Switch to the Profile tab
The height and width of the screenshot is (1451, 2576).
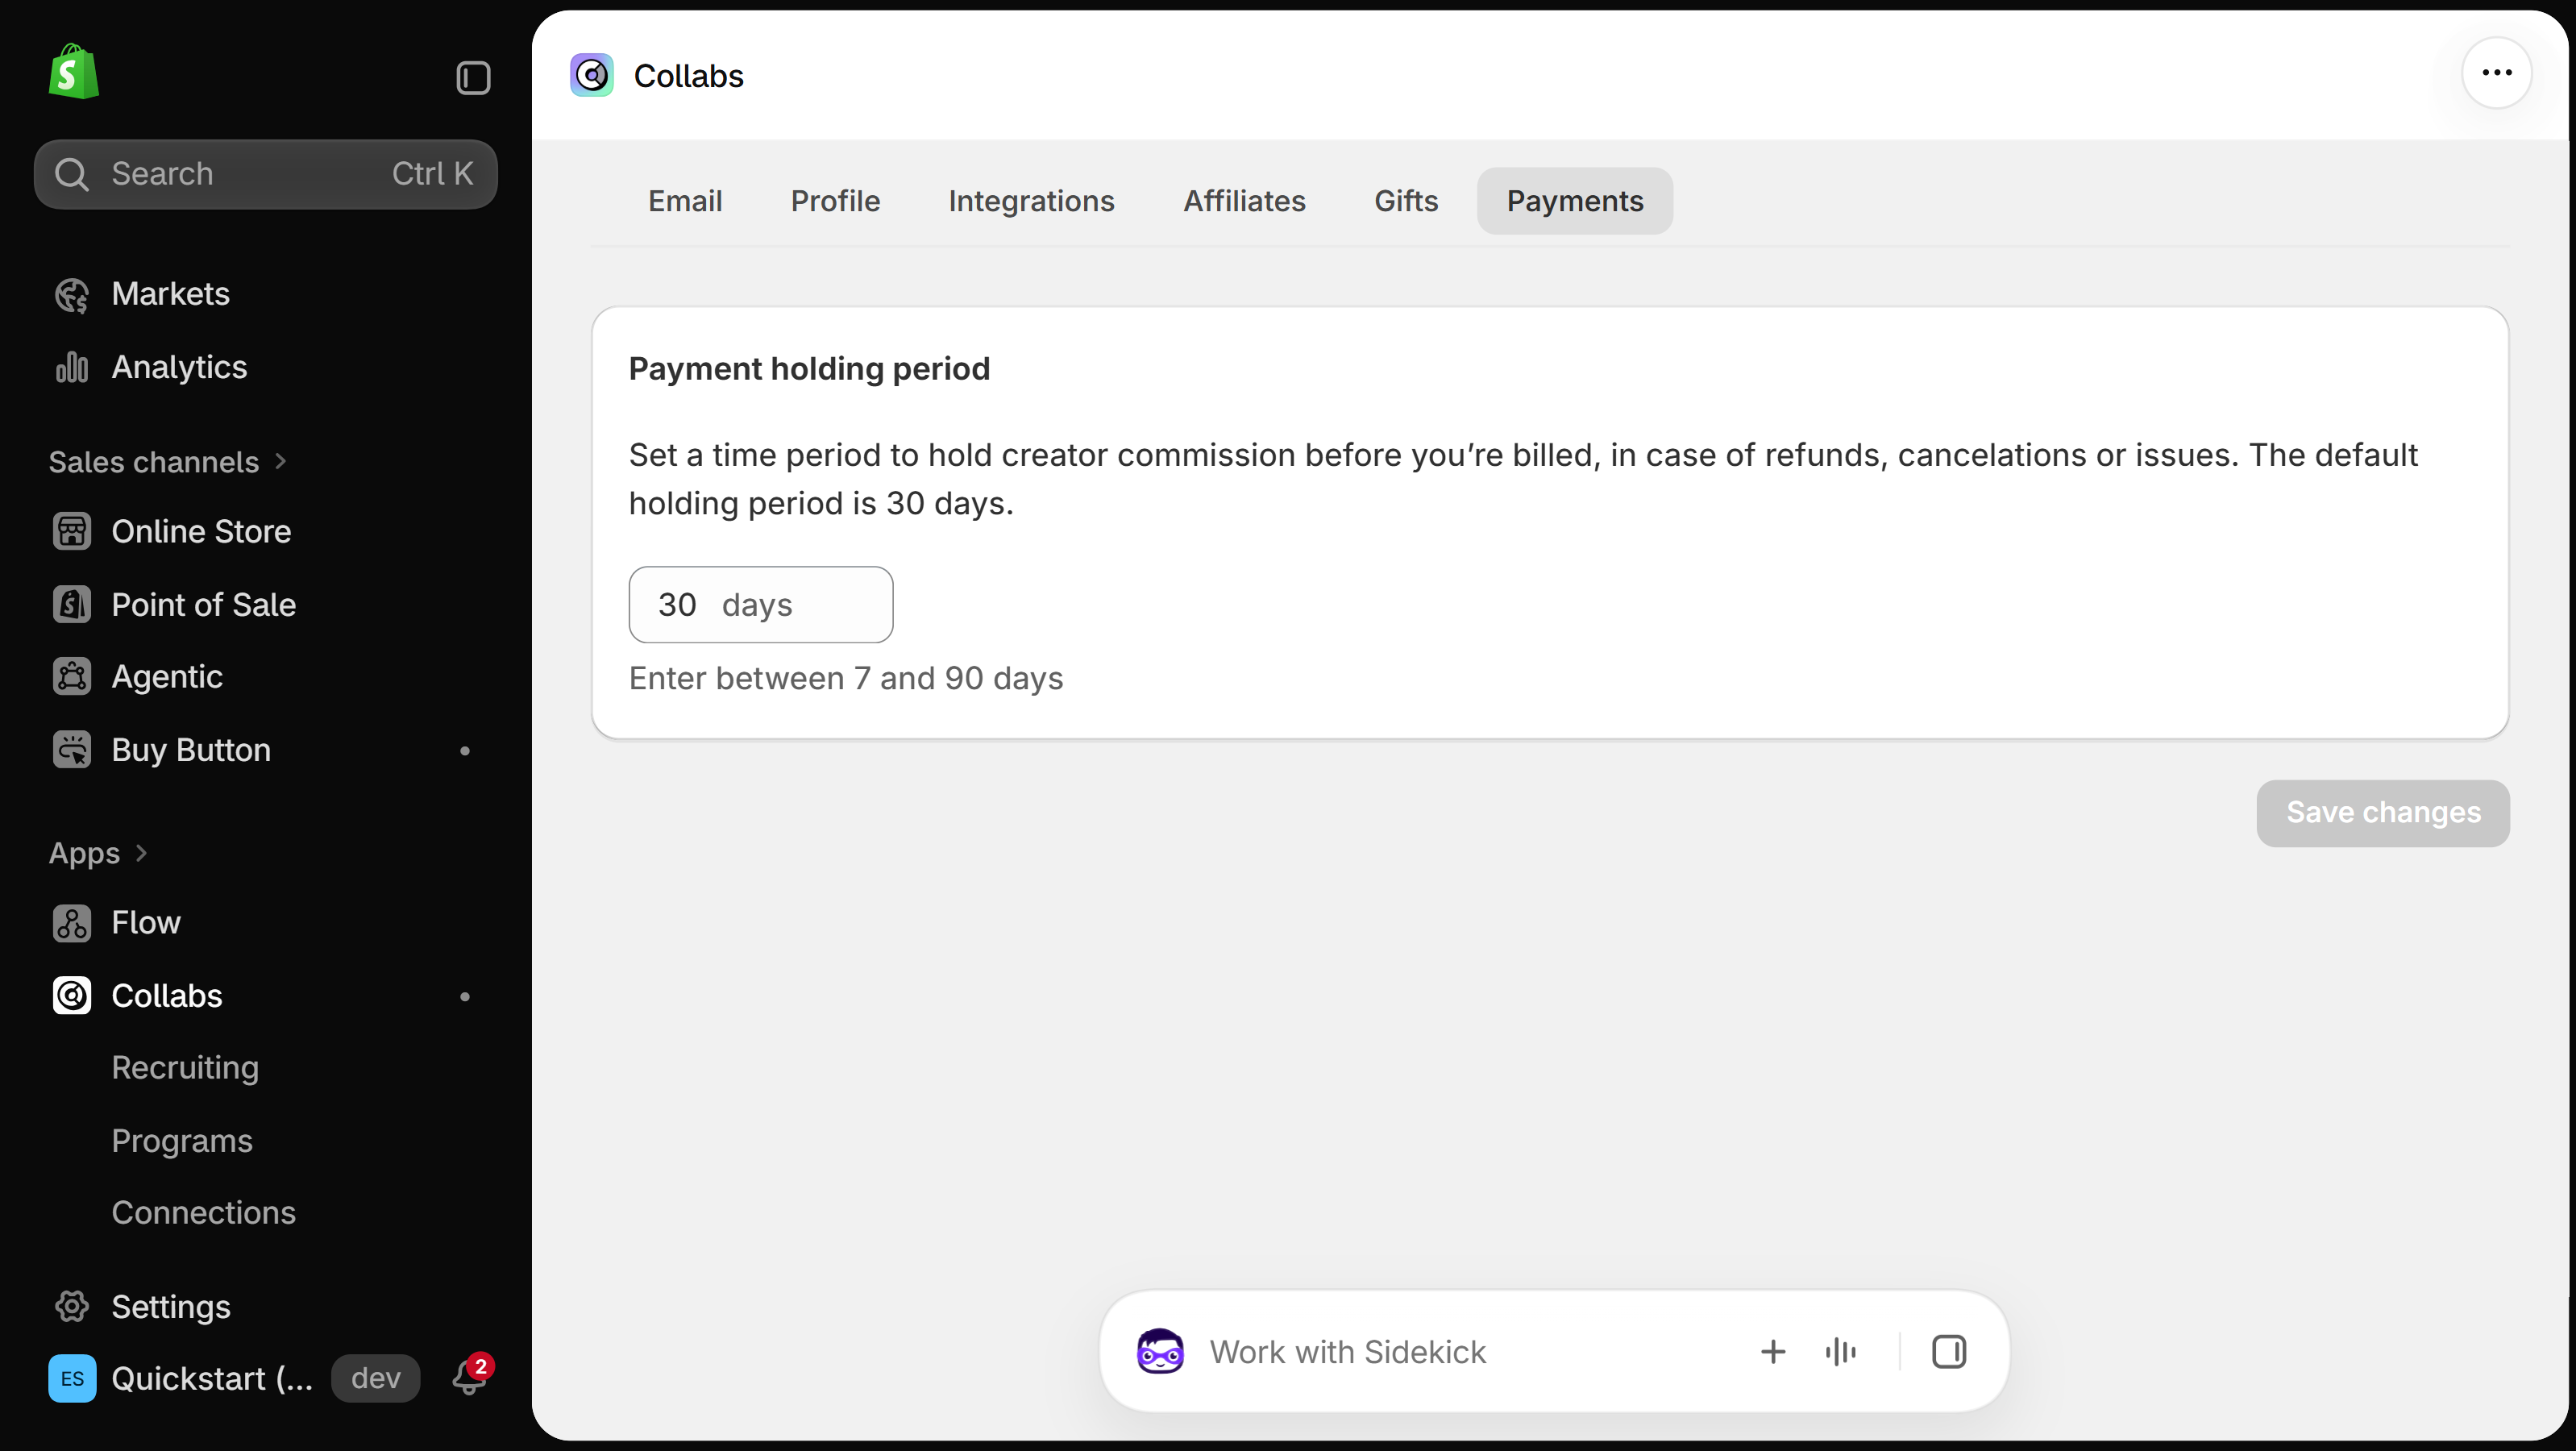(835, 201)
